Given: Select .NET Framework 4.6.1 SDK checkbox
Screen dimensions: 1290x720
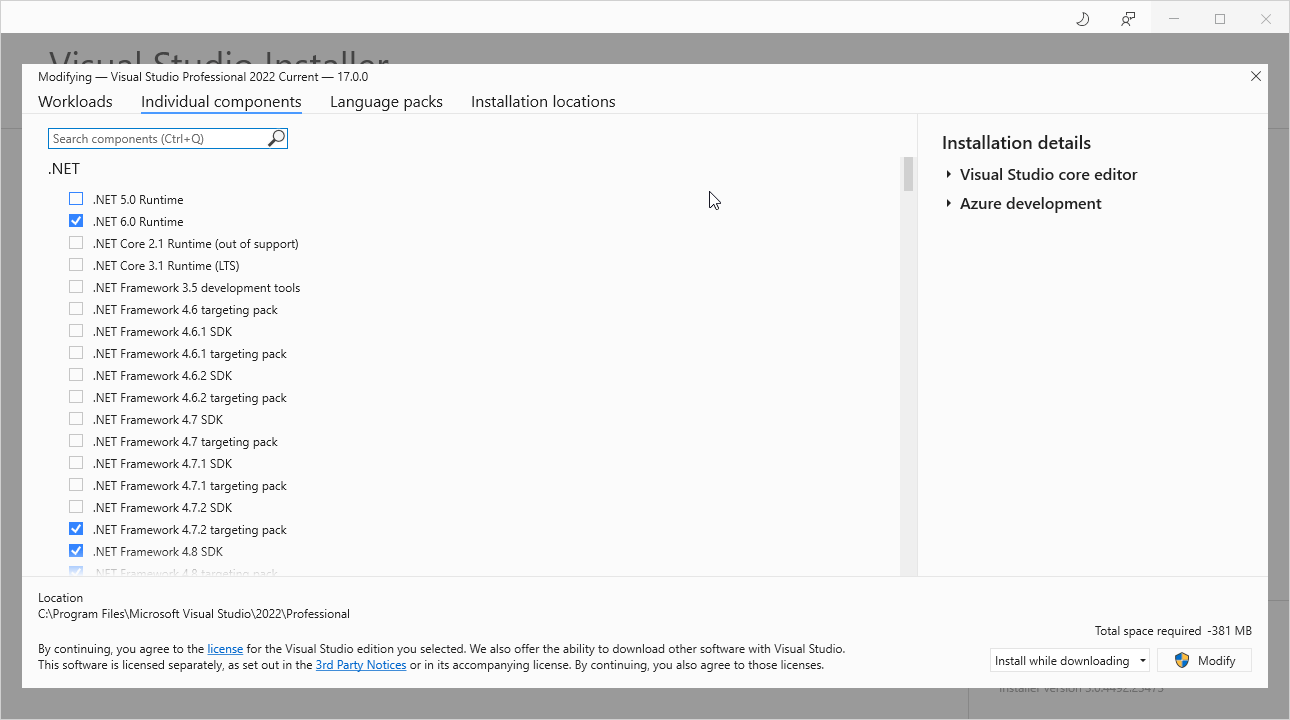Looking at the screenshot, I should pos(76,331).
